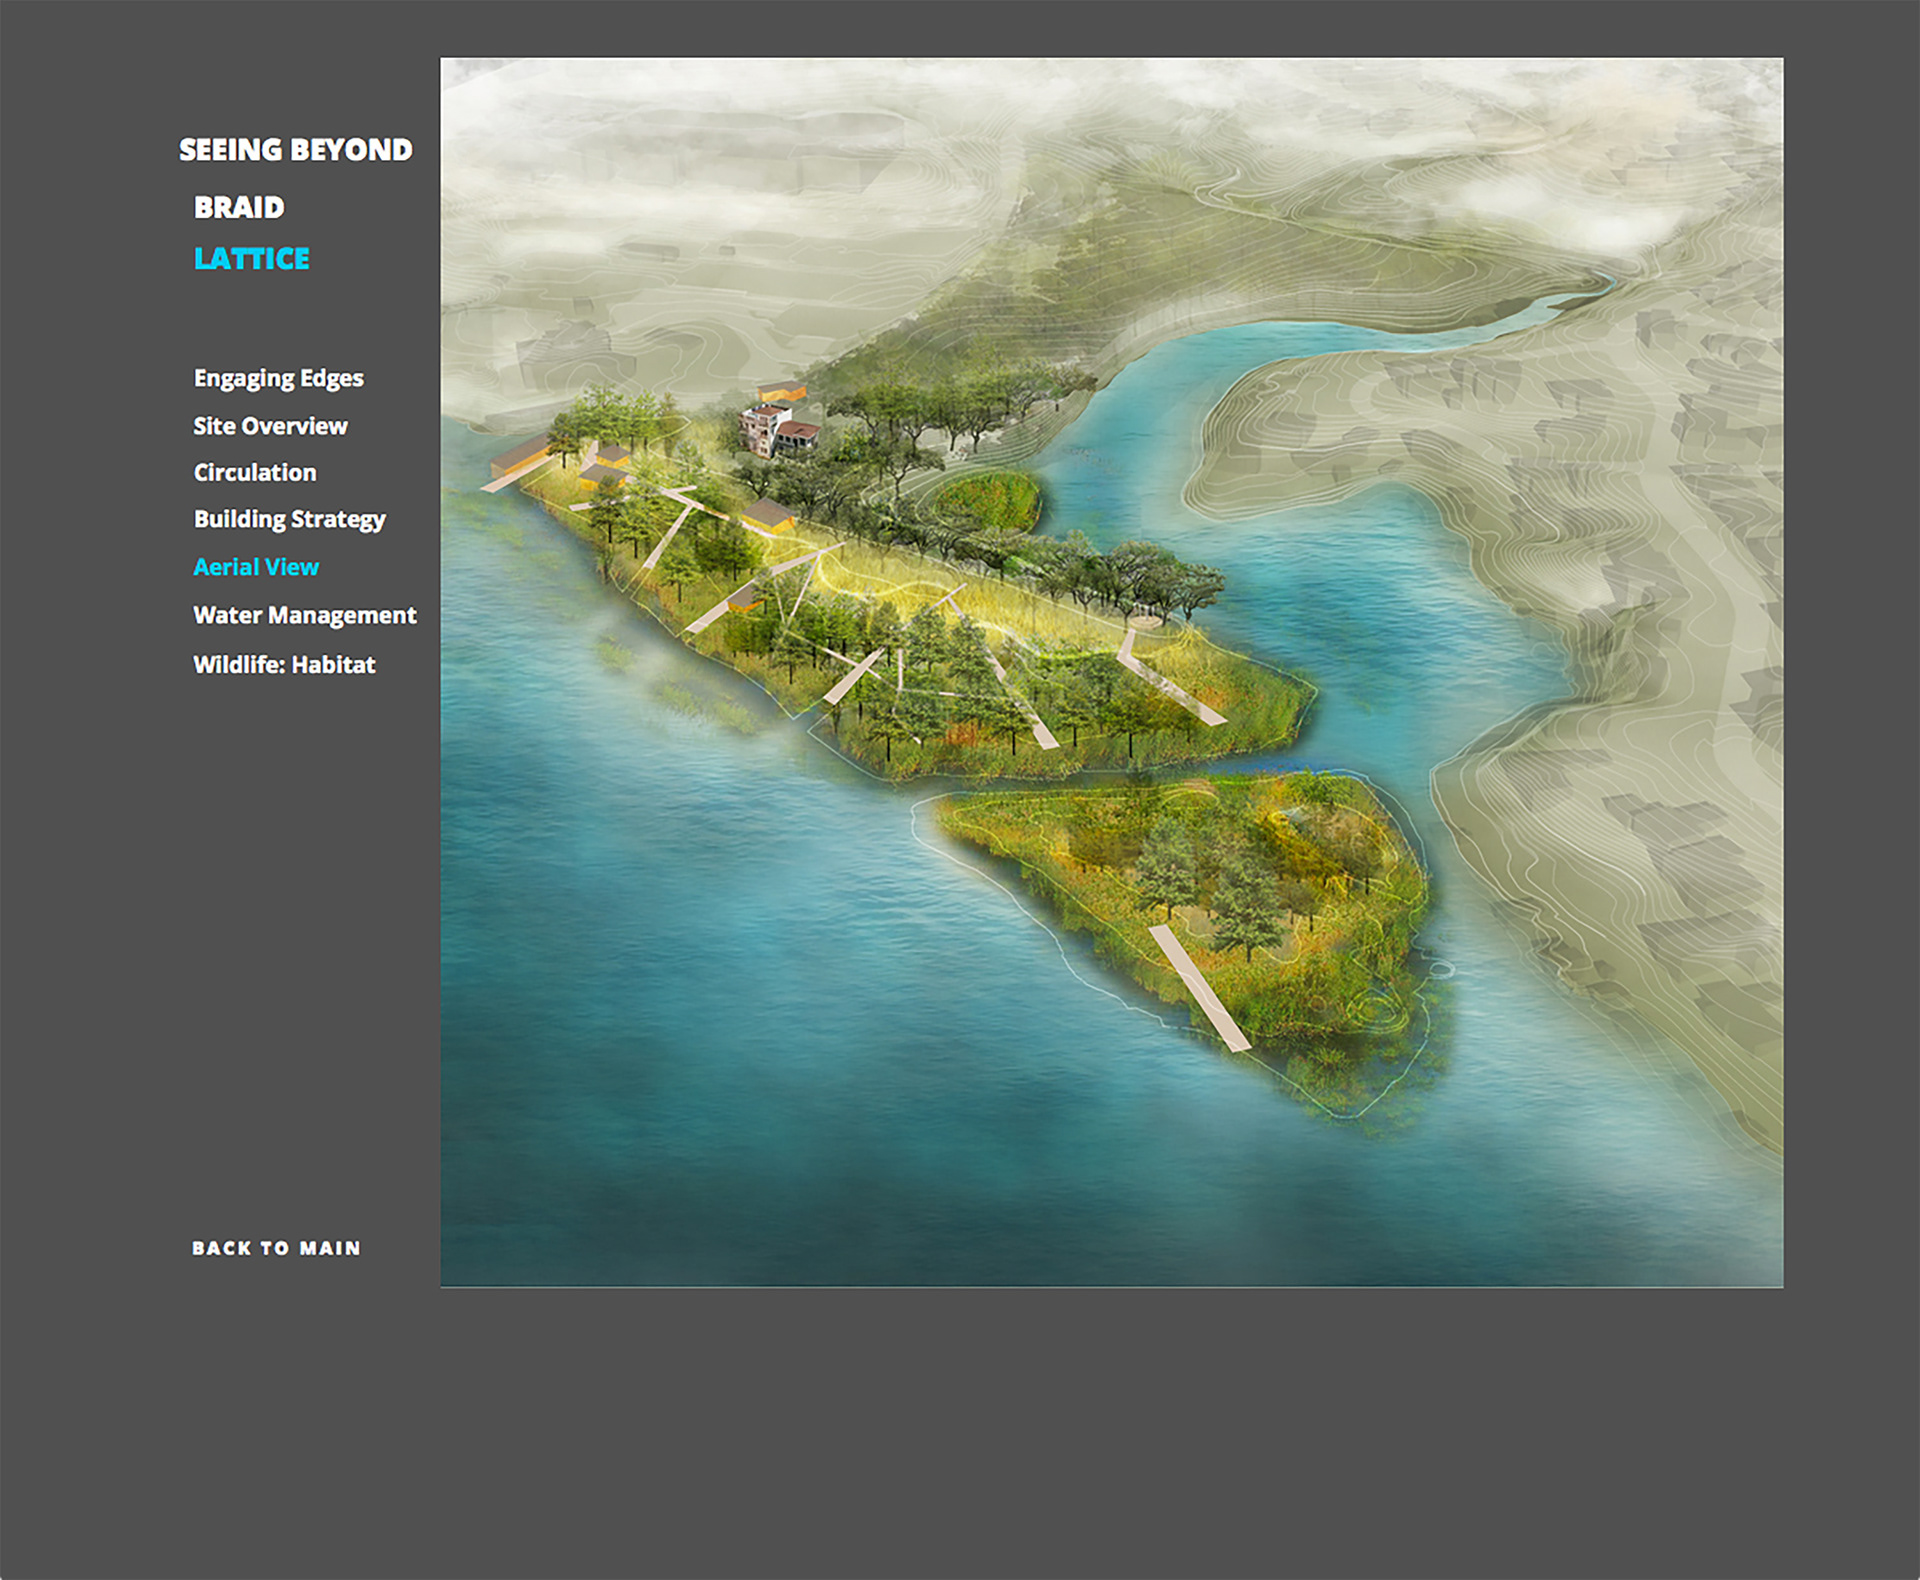Open the Circulation page

(x=255, y=472)
